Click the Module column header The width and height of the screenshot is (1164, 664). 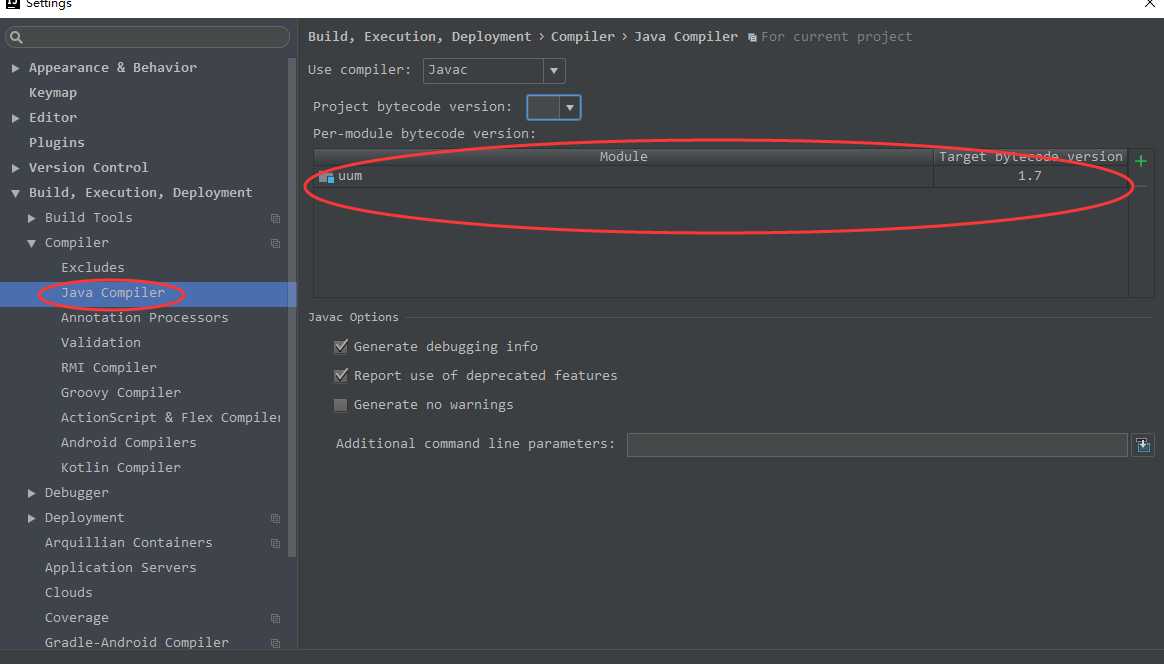(623, 157)
